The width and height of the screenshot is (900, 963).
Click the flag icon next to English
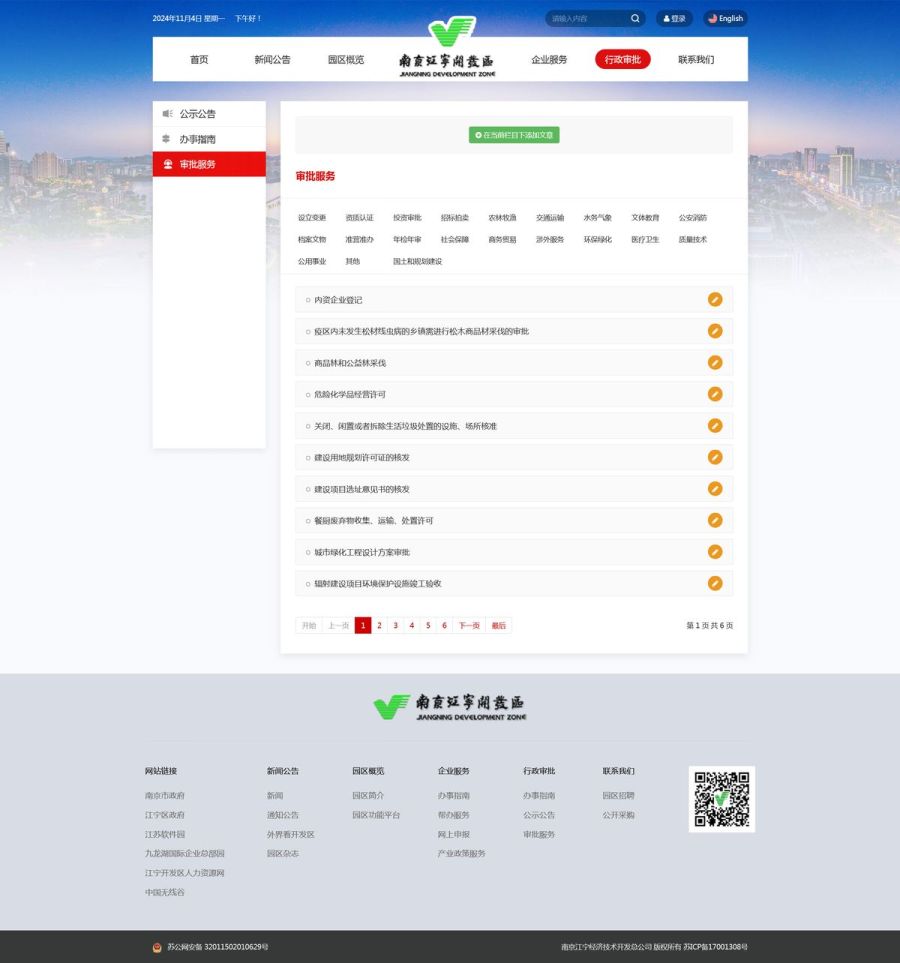[712, 18]
